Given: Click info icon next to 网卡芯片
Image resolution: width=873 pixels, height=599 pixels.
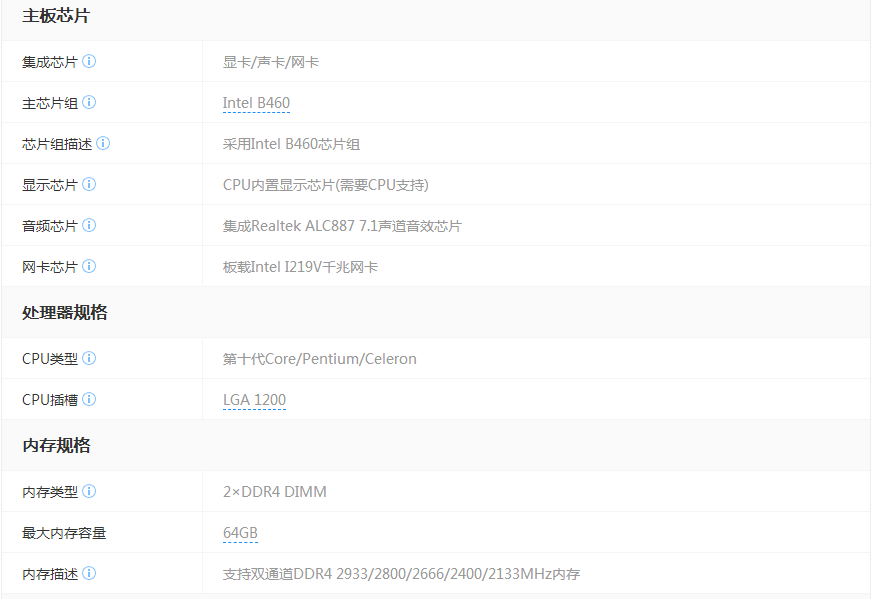Looking at the screenshot, I should pyautogui.click(x=89, y=267).
